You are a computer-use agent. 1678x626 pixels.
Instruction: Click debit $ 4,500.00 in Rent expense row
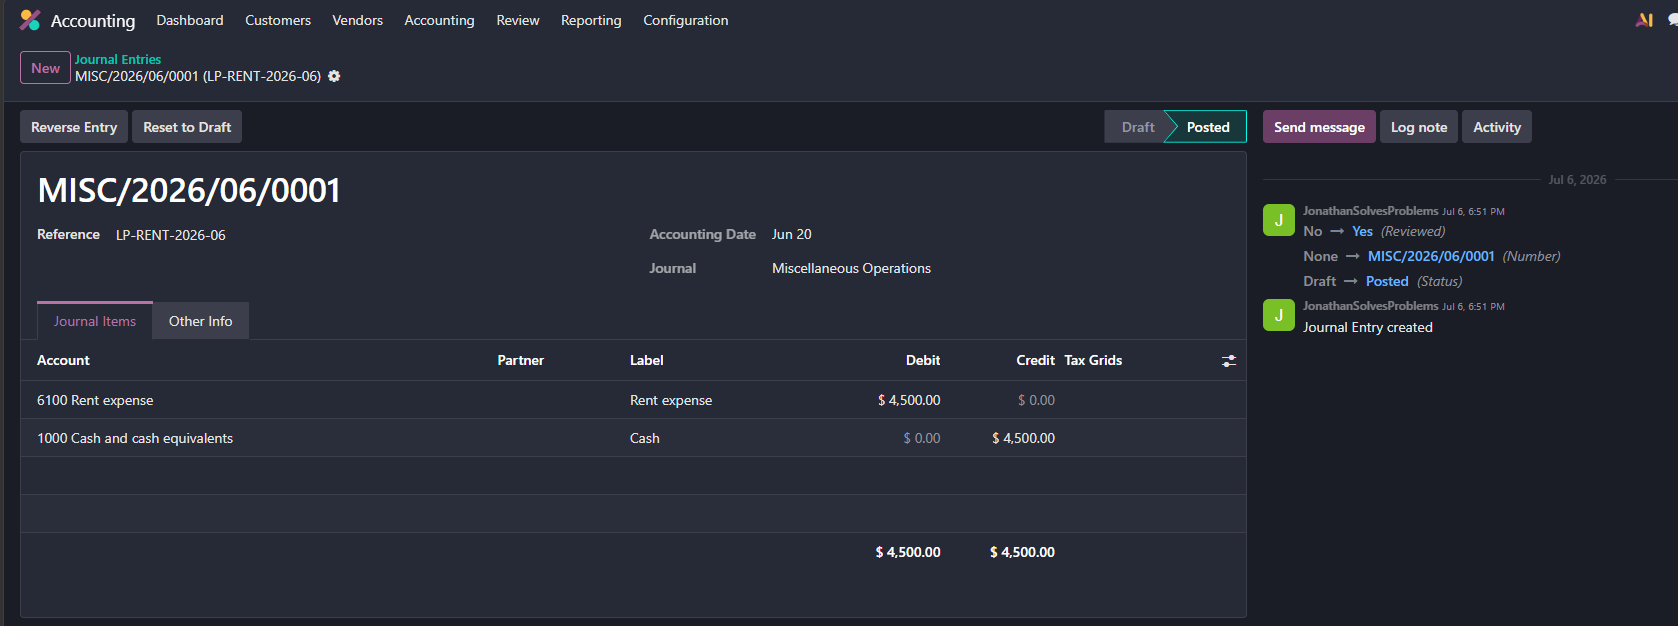(909, 400)
